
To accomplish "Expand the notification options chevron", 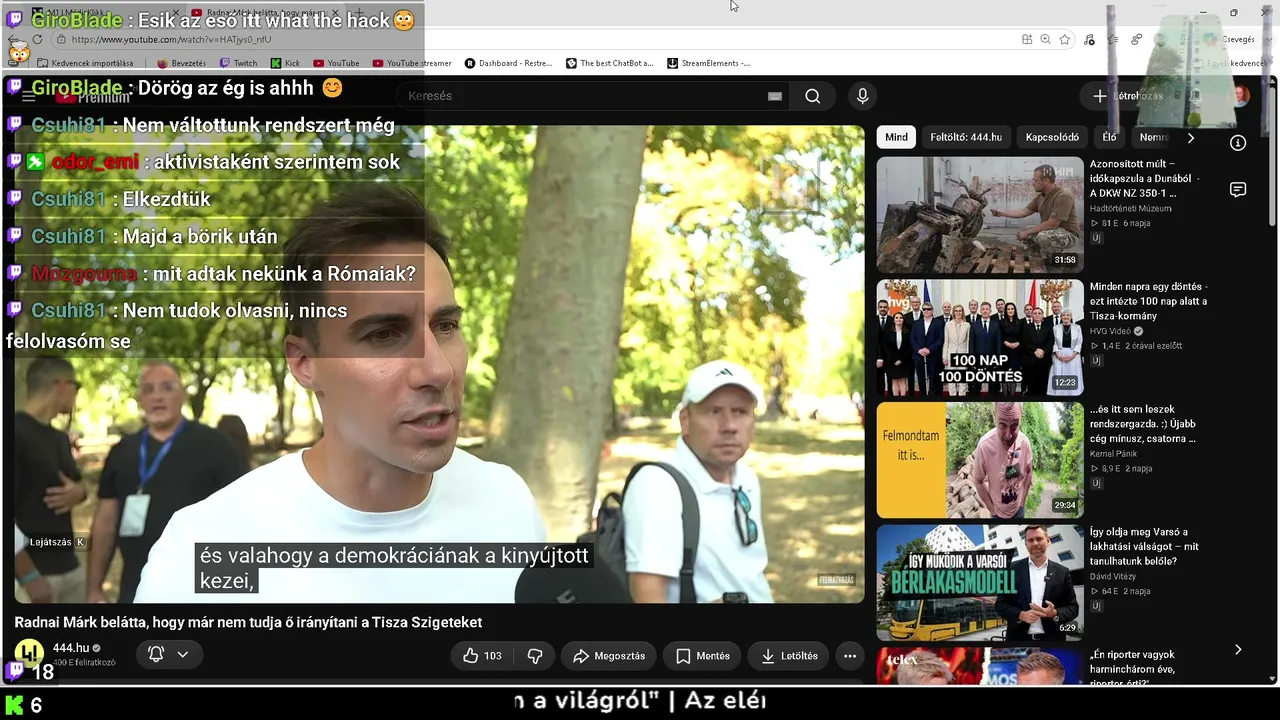I will (183, 654).
